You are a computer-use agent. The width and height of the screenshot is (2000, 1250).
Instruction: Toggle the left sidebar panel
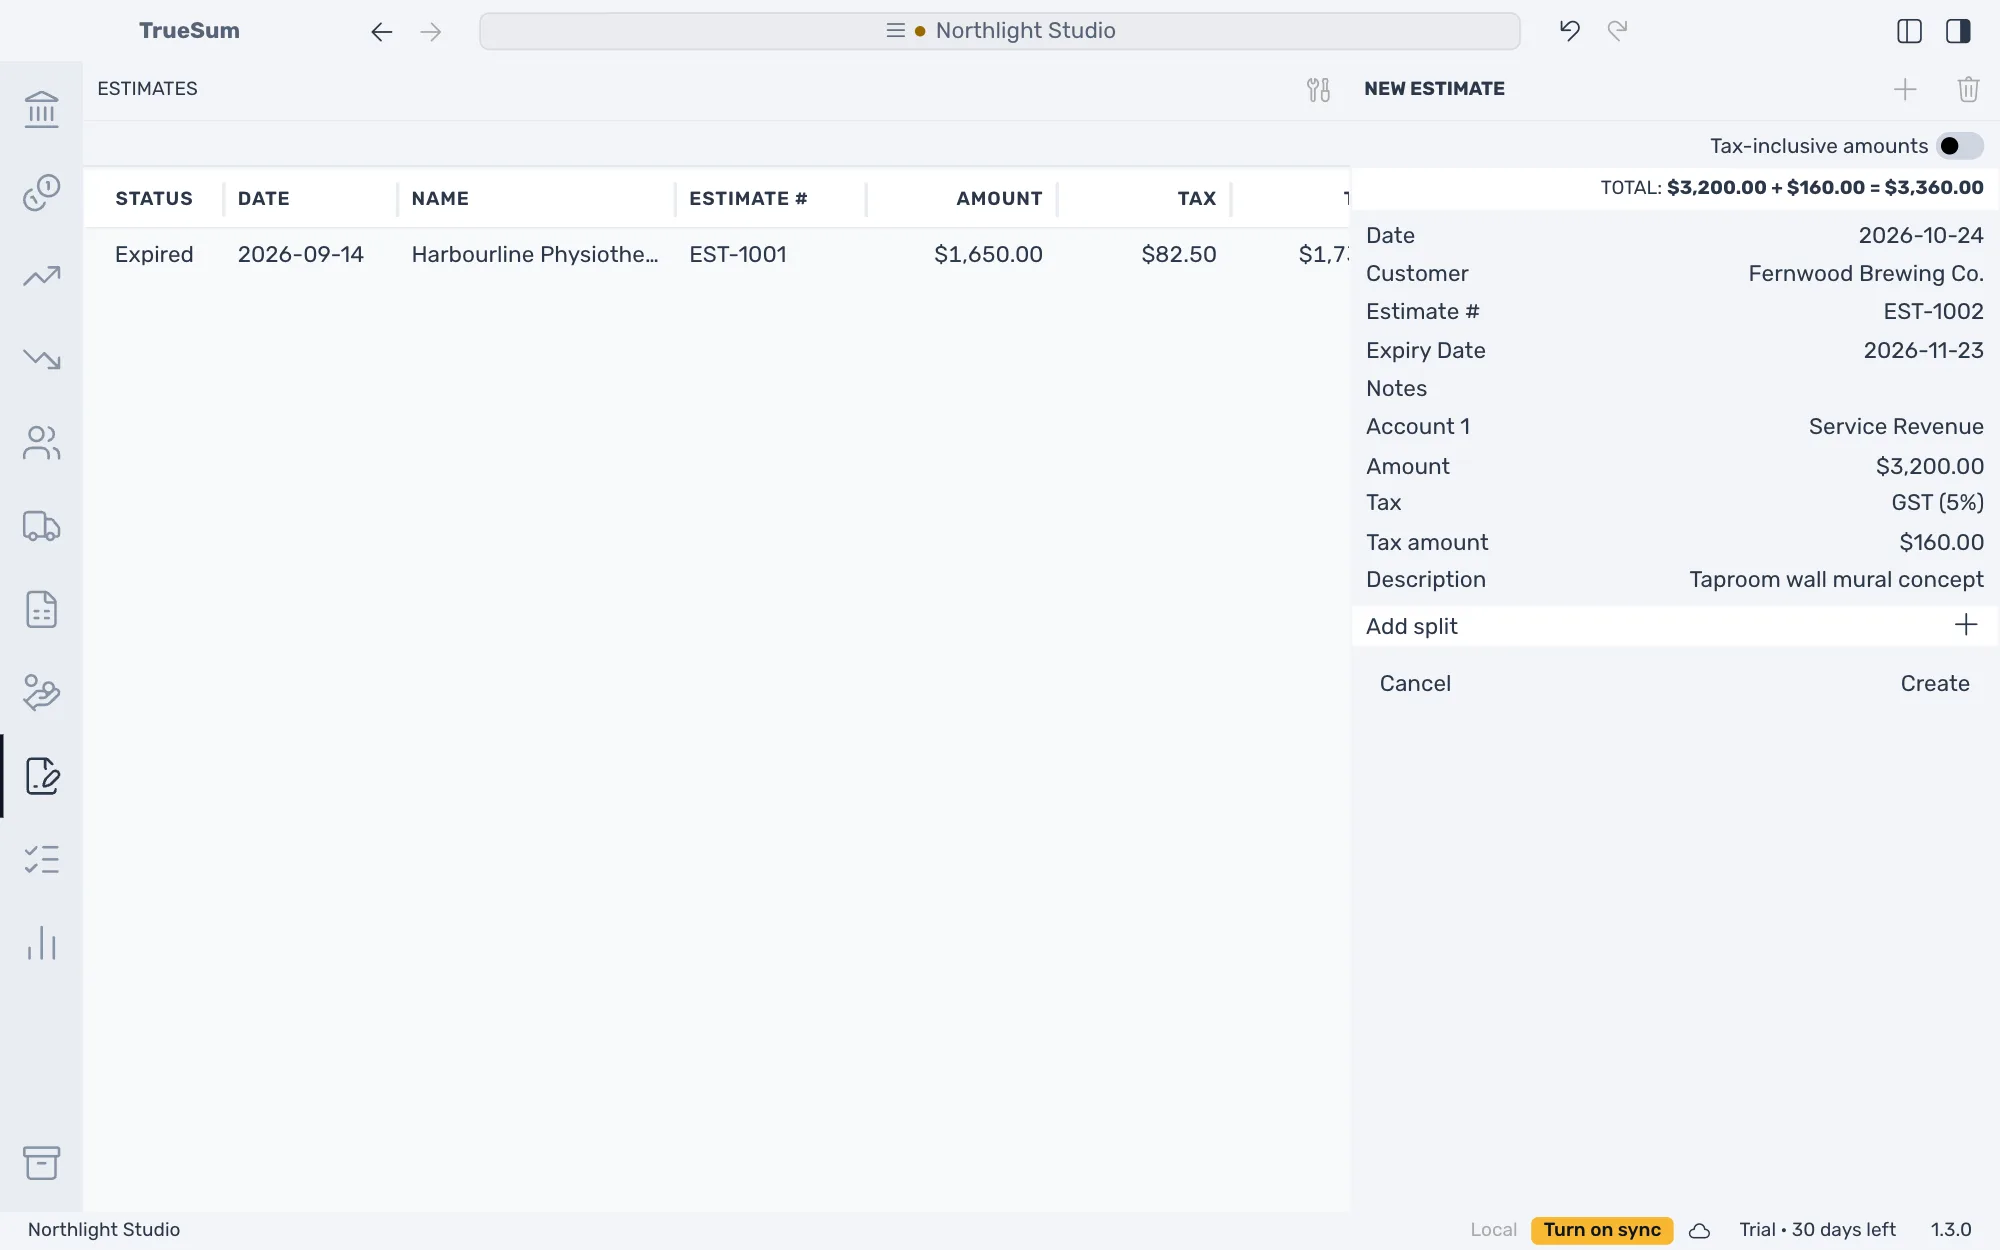(x=1909, y=31)
